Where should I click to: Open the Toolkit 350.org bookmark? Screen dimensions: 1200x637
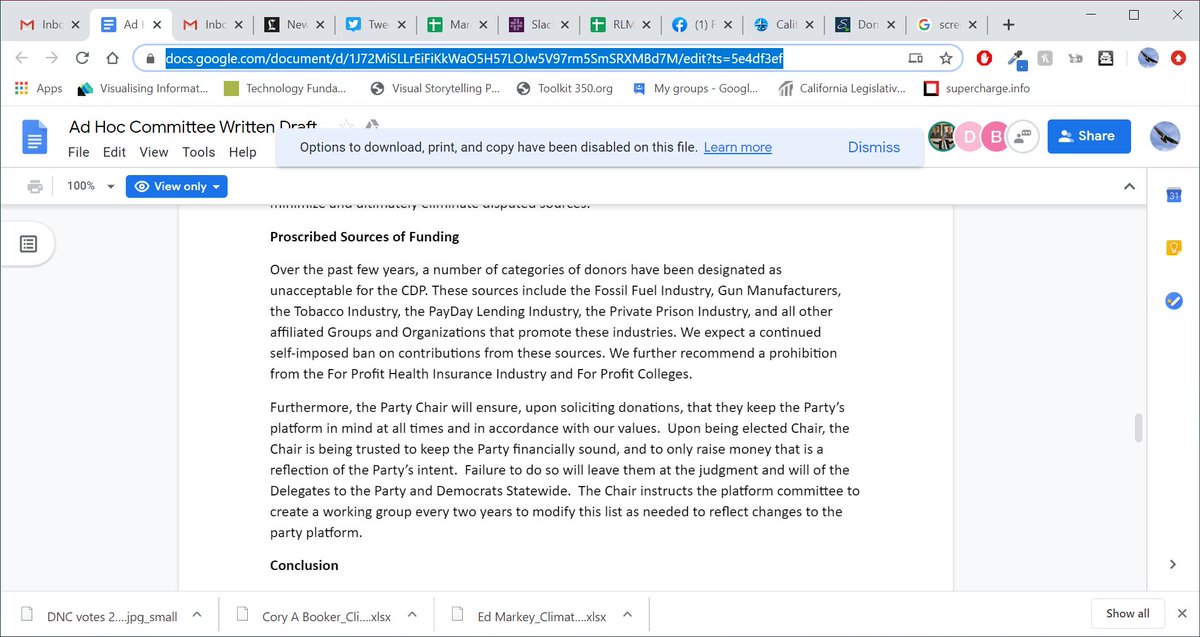tap(564, 88)
